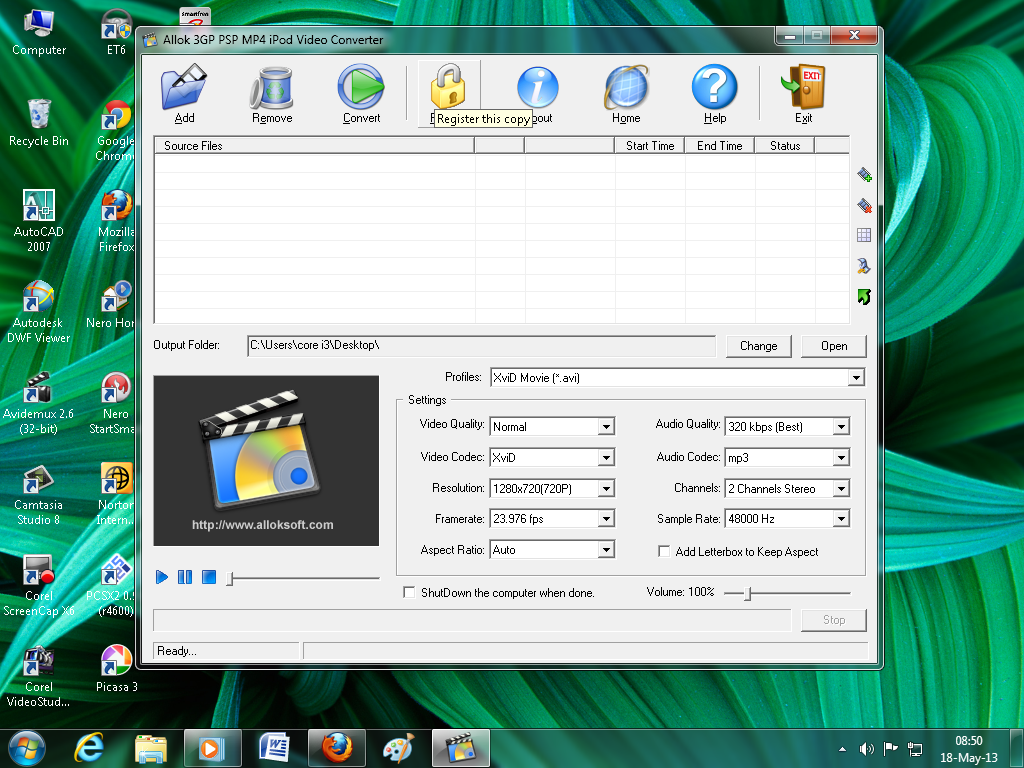This screenshot has height=768, width=1024.
Task: Open the Sample Rate dropdown
Action: [x=841, y=519]
